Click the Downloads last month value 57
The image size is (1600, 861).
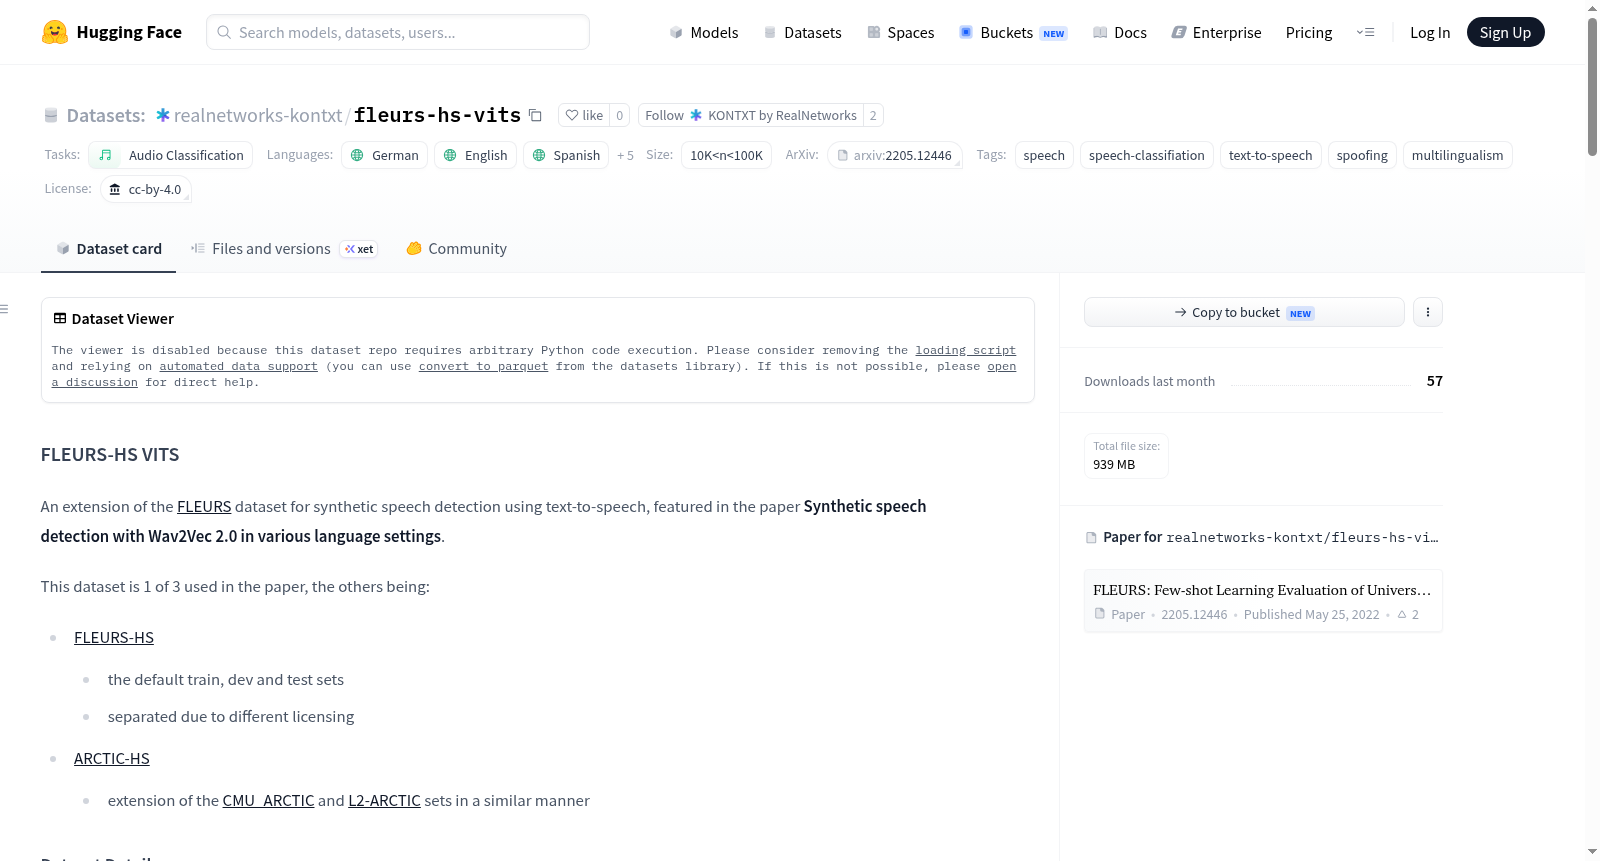pyautogui.click(x=1434, y=381)
